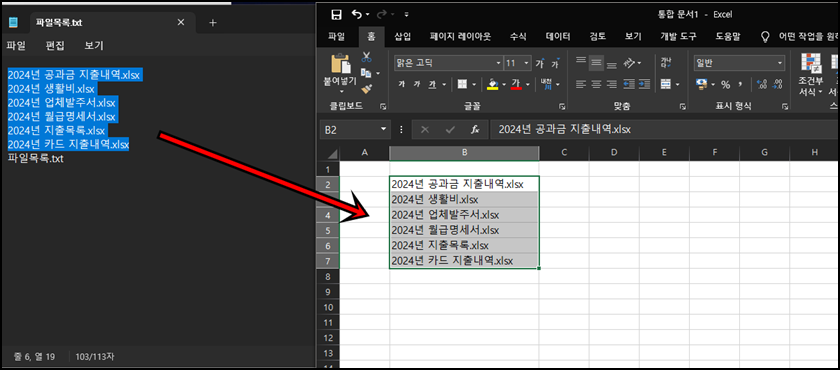840x370 pixels.
Task: Click the Accounting Number Format currency icon
Action: pyautogui.click(x=702, y=84)
